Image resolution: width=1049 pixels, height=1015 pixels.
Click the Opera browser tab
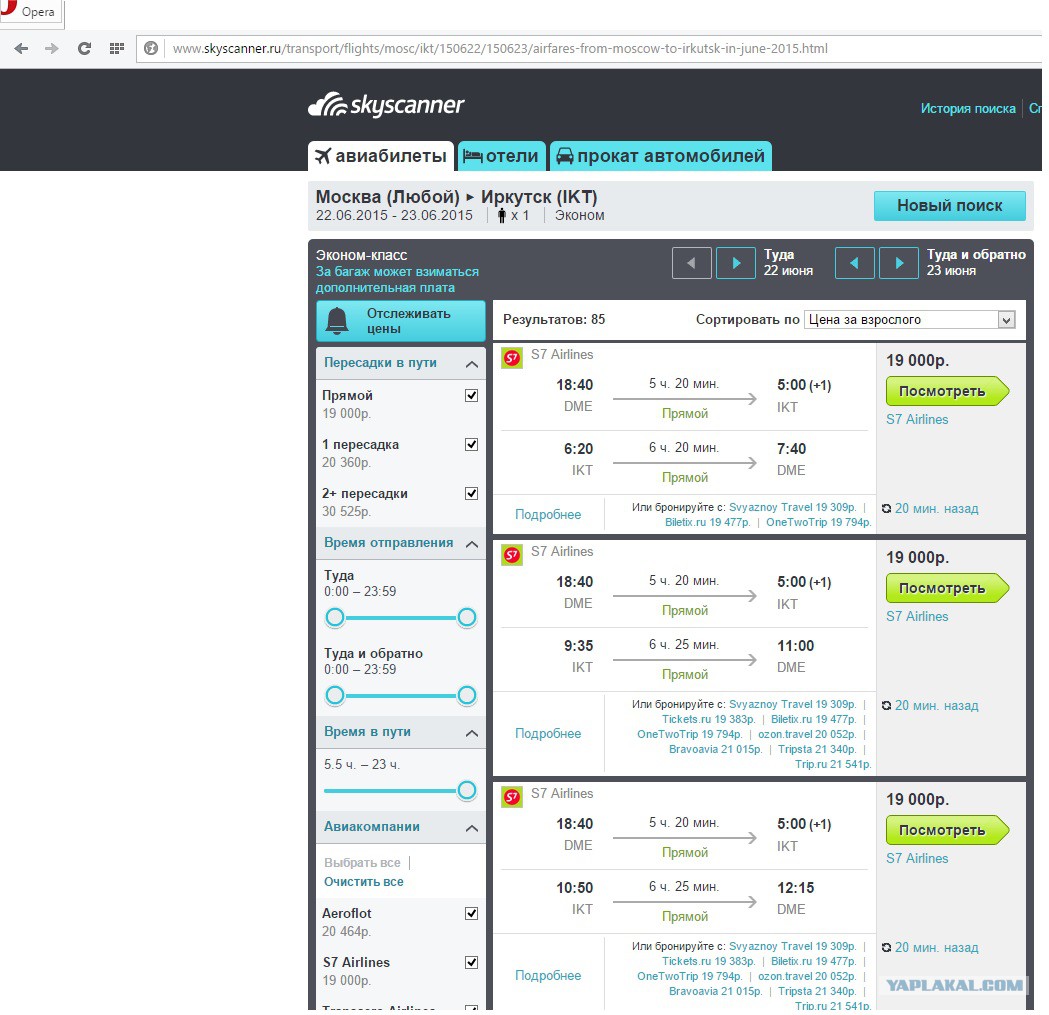31,12
